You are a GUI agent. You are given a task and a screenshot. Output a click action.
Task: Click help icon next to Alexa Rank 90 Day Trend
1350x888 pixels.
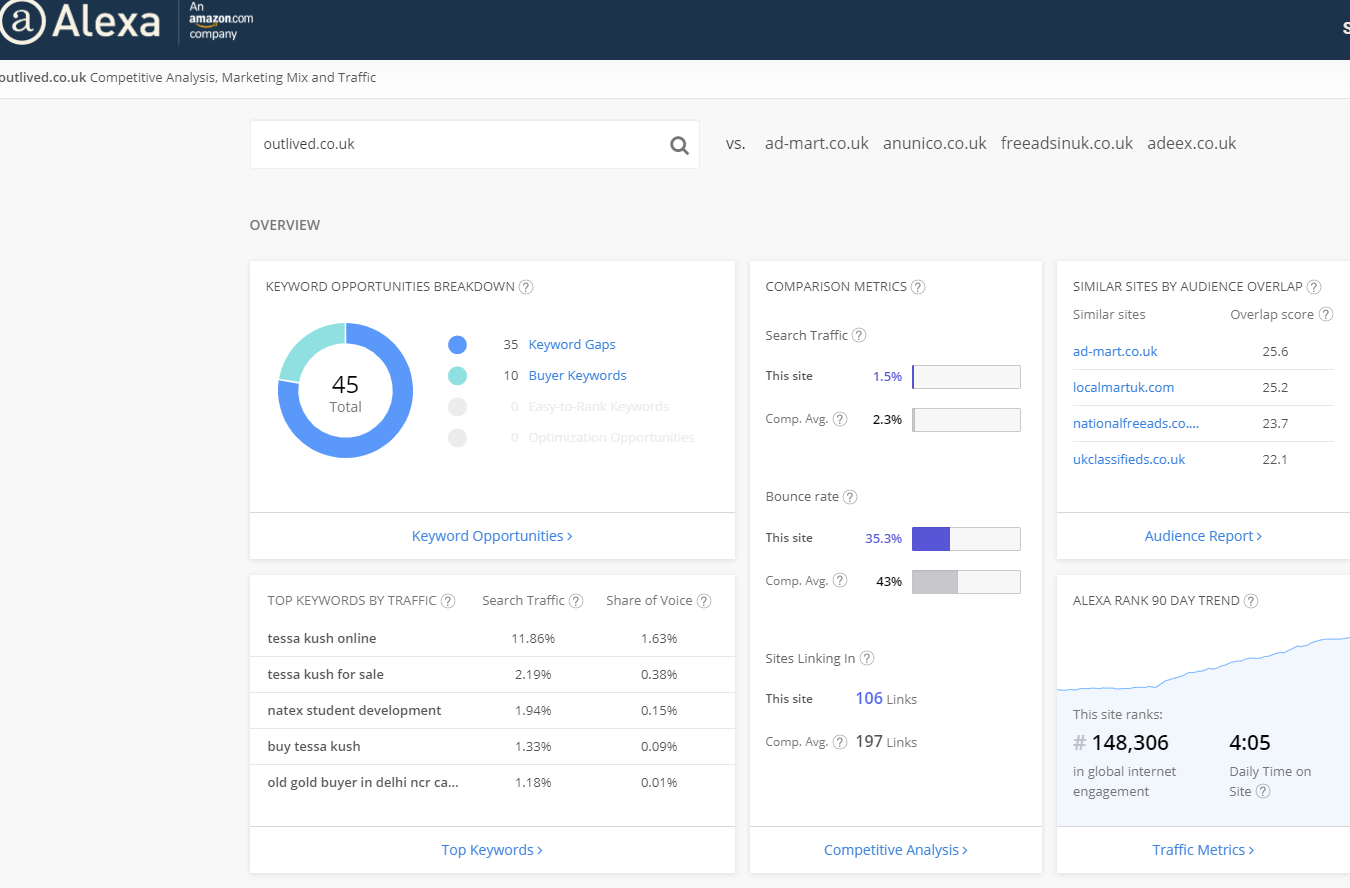[x=1251, y=601]
